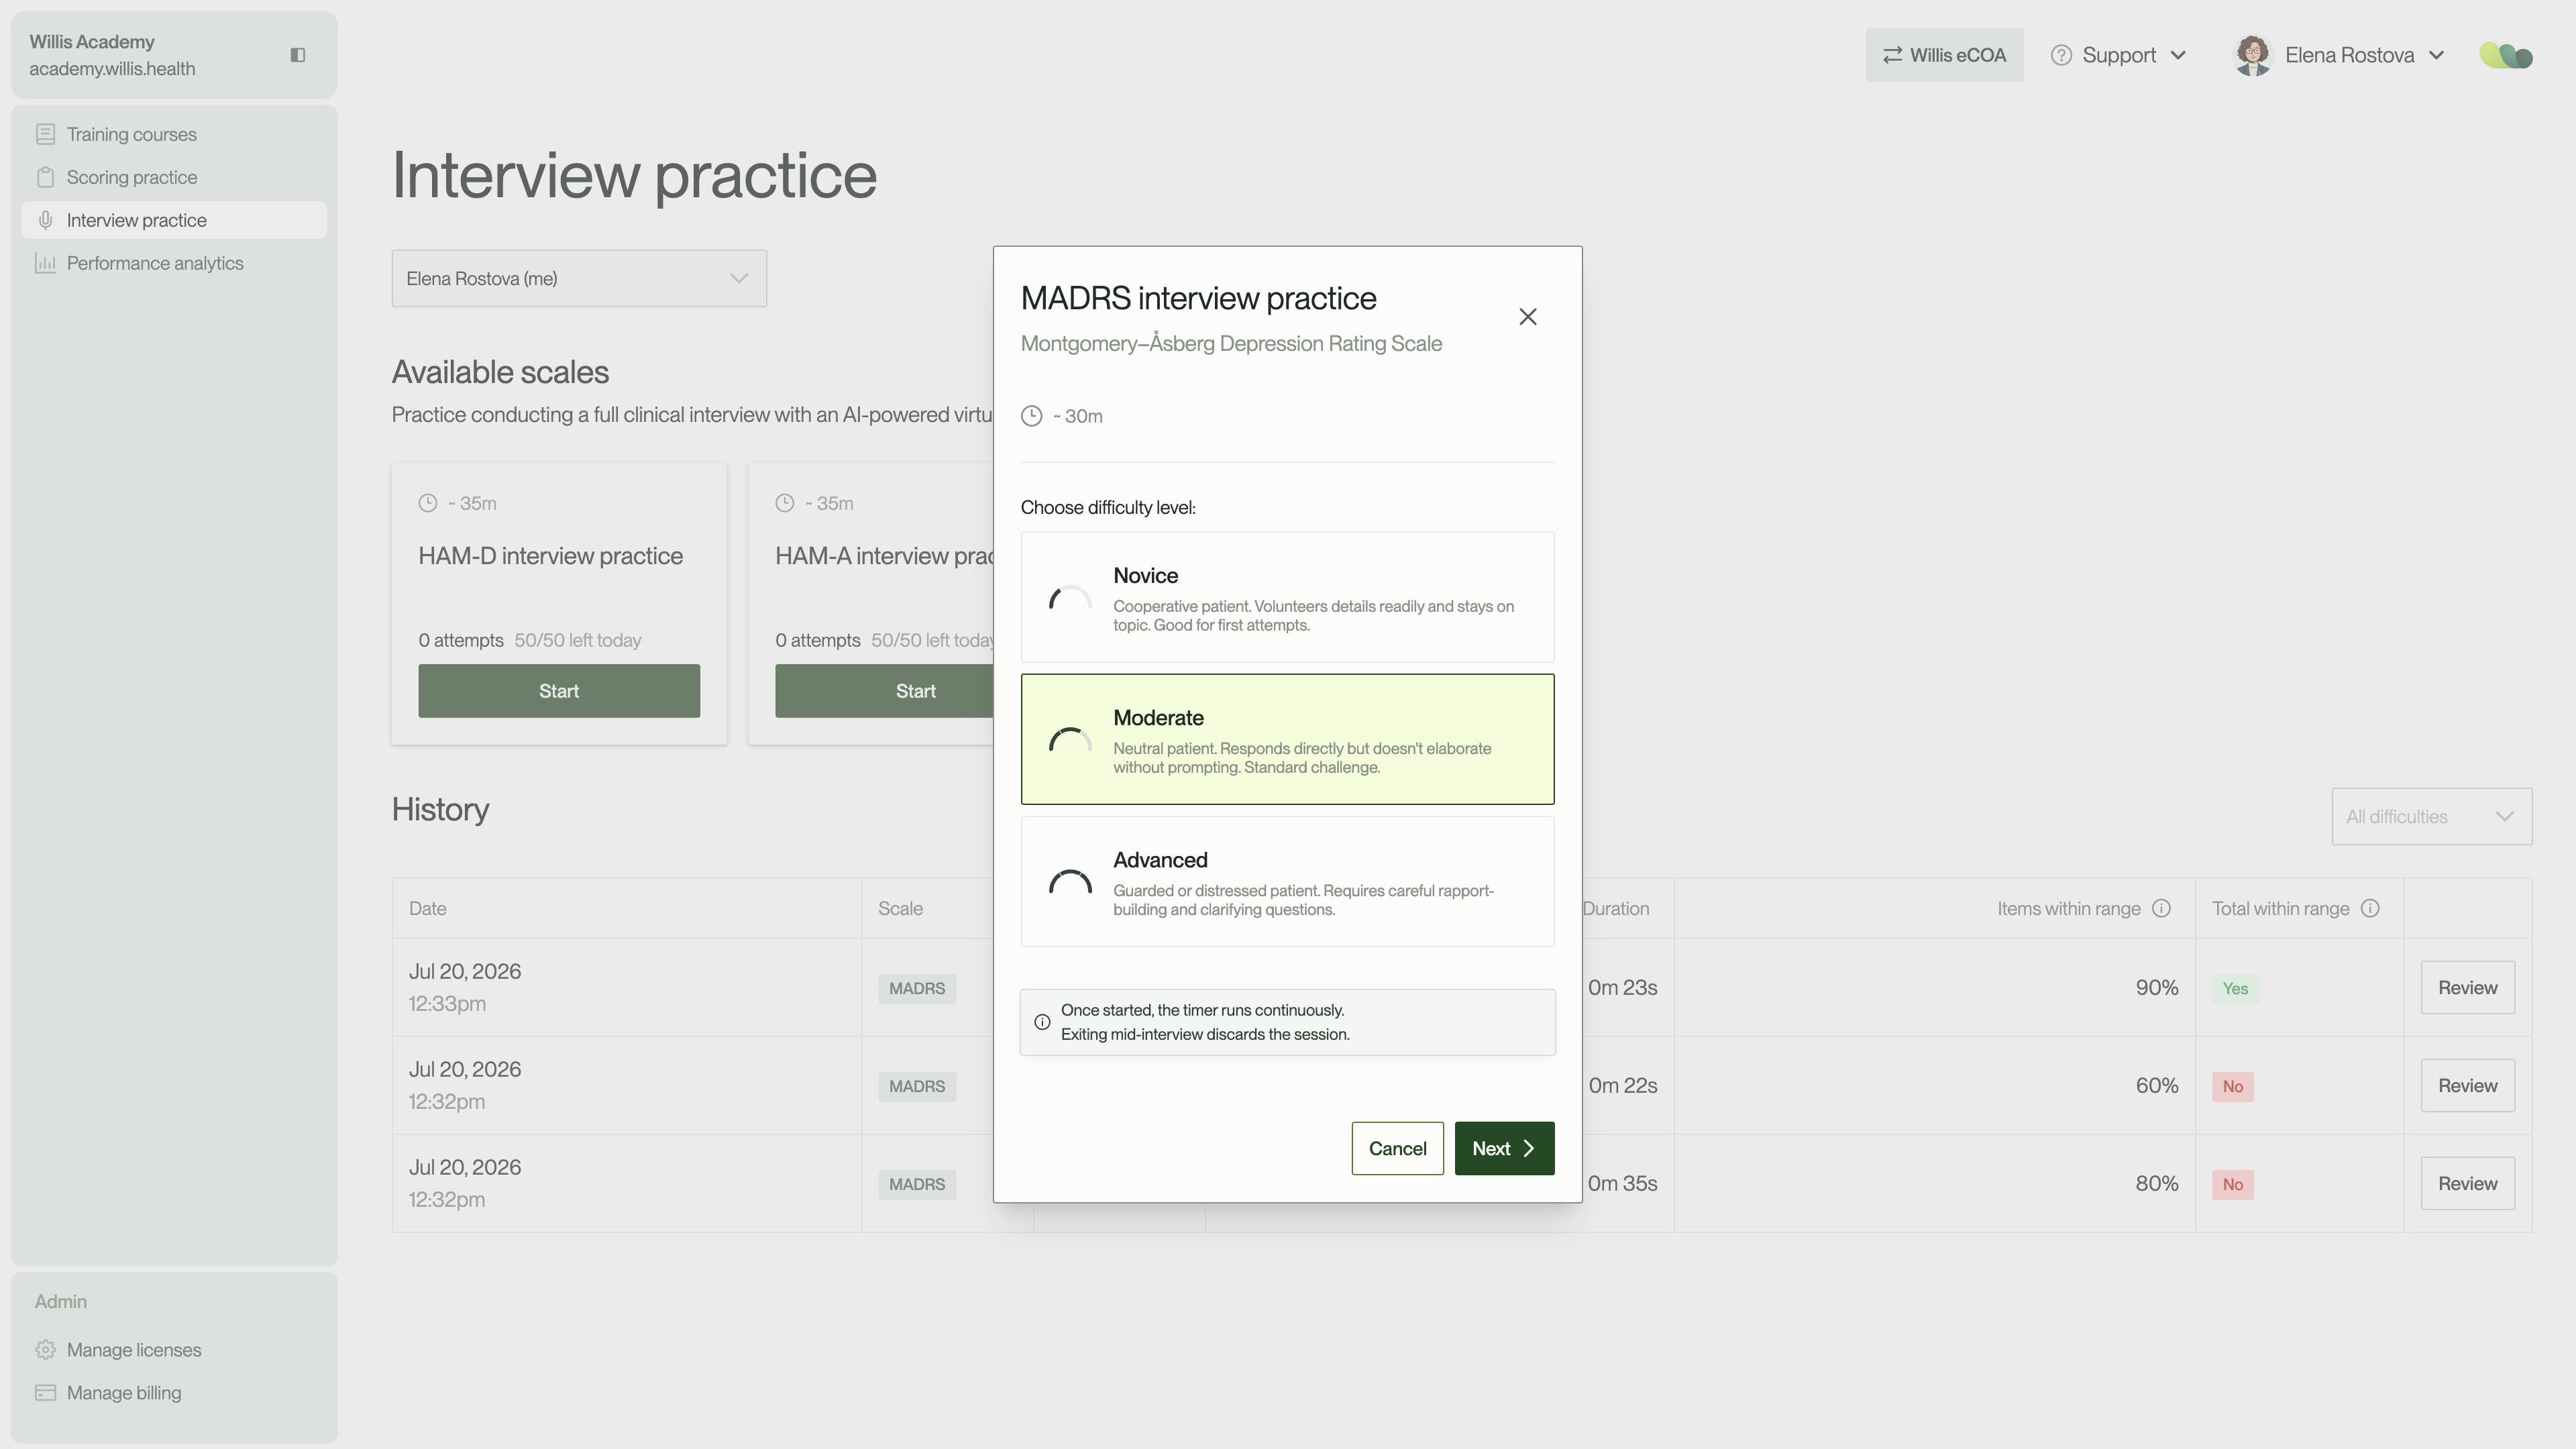Click the No badge in the 60% row
The image size is (2576, 1449).
point(2232,1086)
